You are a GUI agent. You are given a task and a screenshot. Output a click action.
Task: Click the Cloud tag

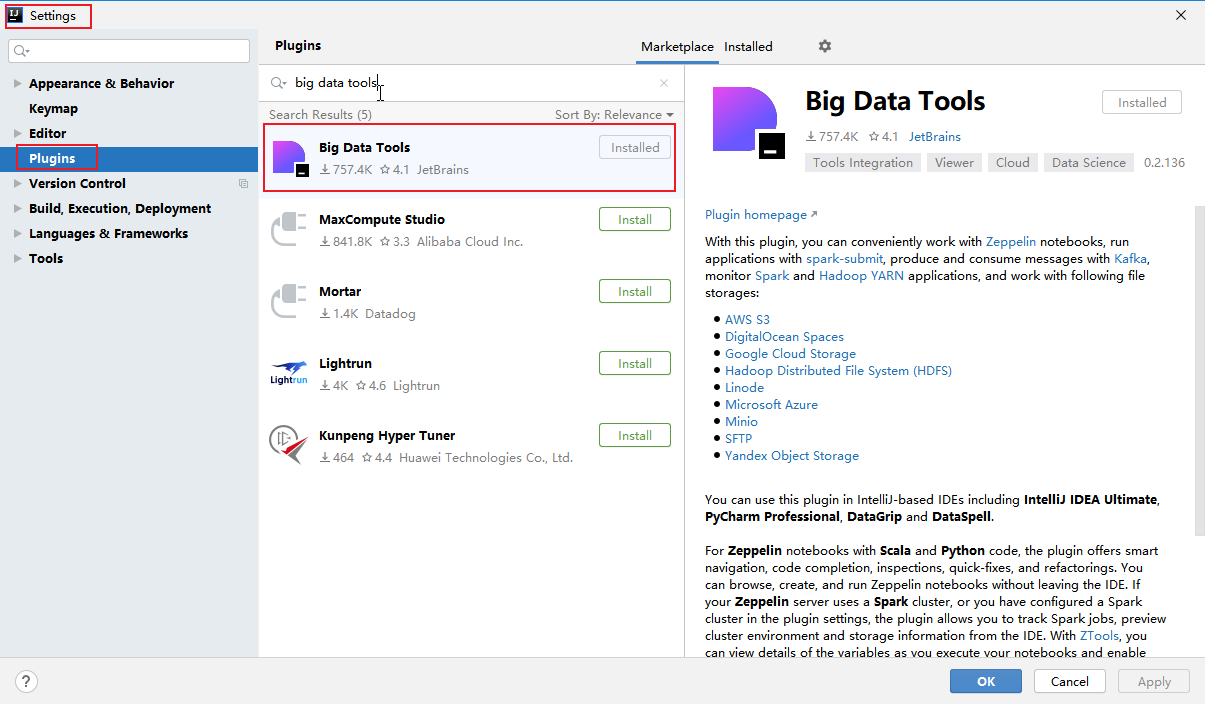[1012, 163]
